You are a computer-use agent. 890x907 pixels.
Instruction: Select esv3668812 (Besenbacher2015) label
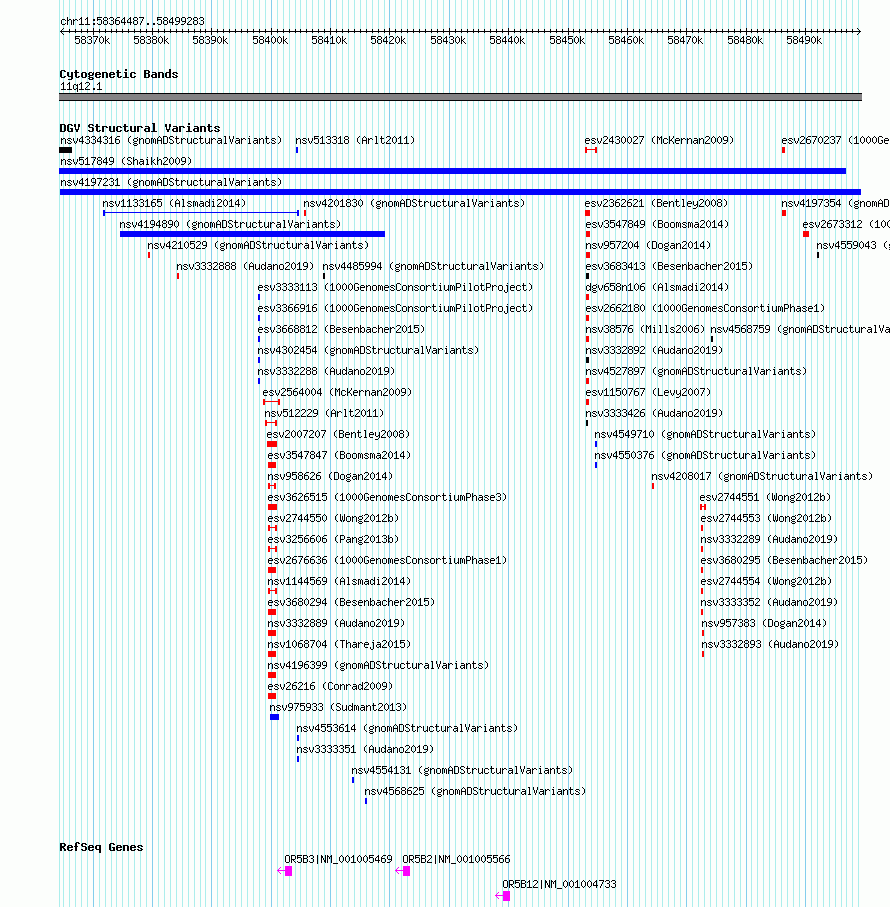[341, 329]
